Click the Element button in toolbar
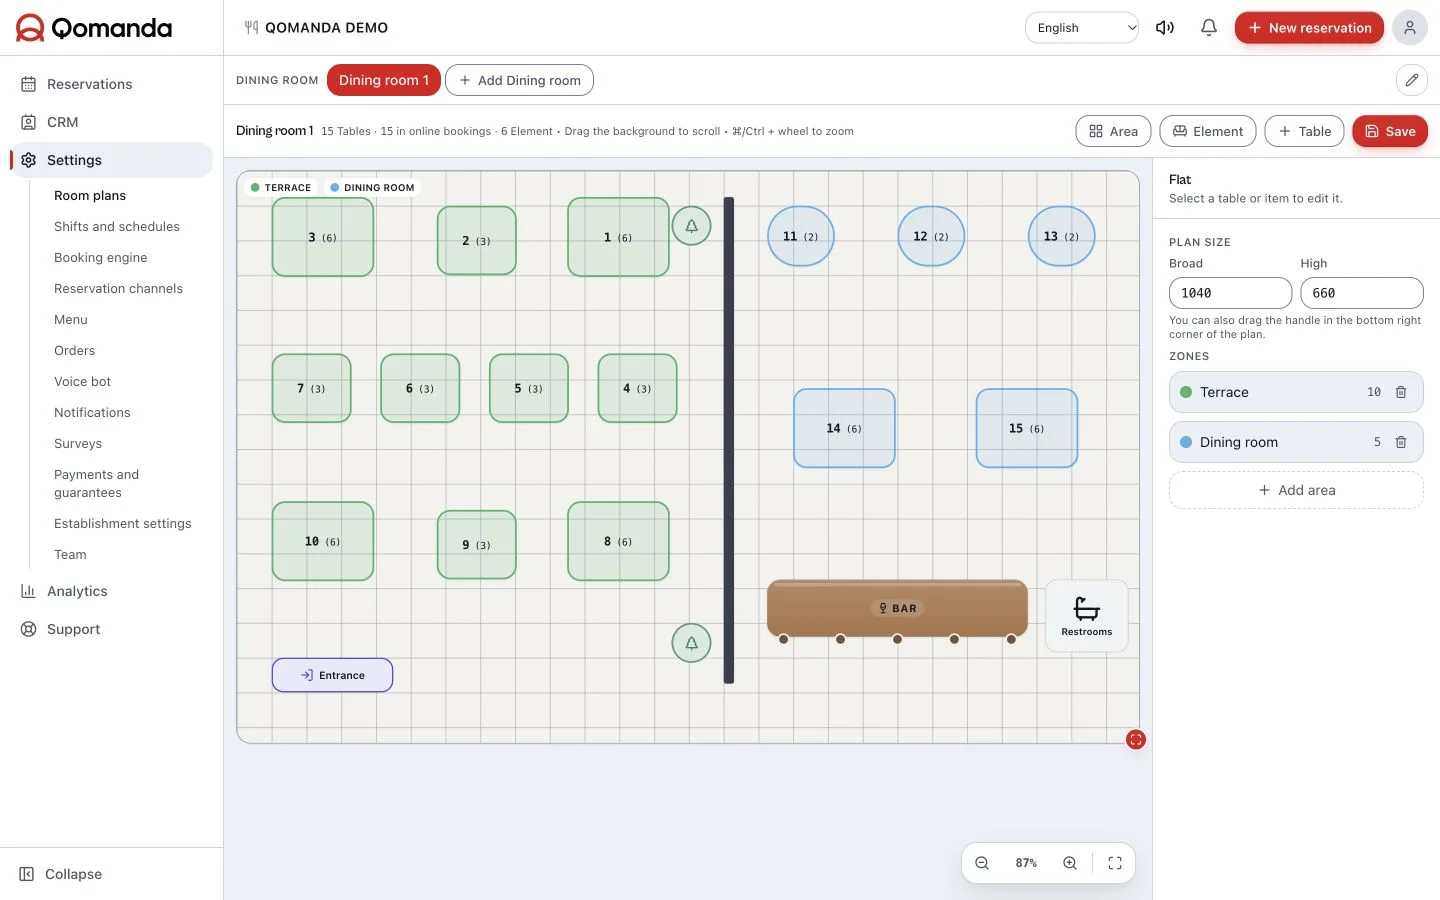This screenshot has width=1440, height=900. coord(1208,131)
